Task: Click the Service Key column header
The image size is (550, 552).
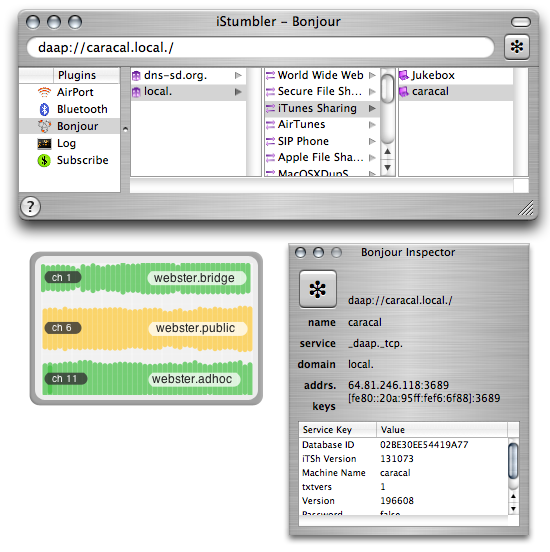Action: point(337,430)
